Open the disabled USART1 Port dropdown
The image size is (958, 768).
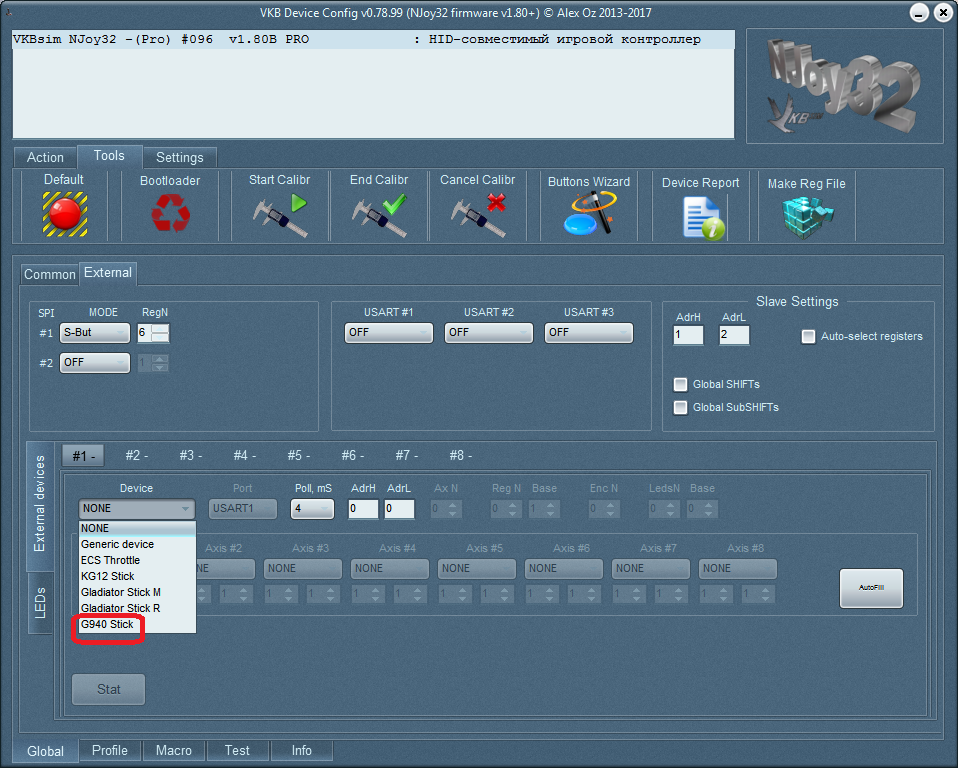tap(243, 509)
